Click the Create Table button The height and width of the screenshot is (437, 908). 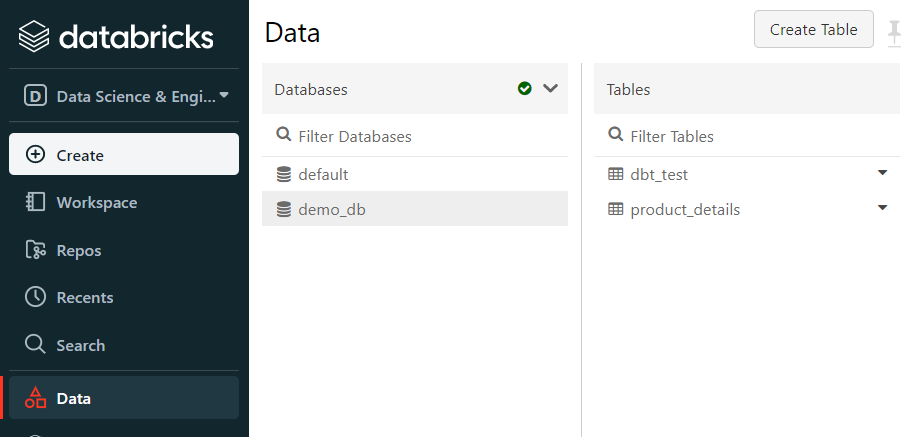814,29
